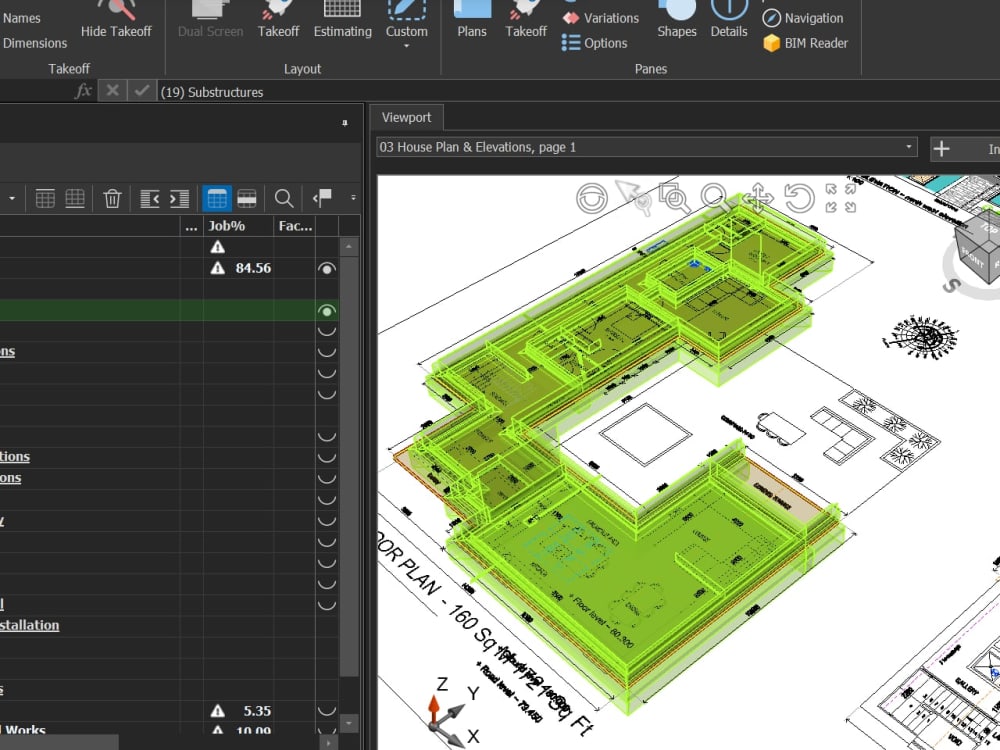Click the fit-to-extents arrows in viewport
The image size is (1000, 750).
coord(841,198)
